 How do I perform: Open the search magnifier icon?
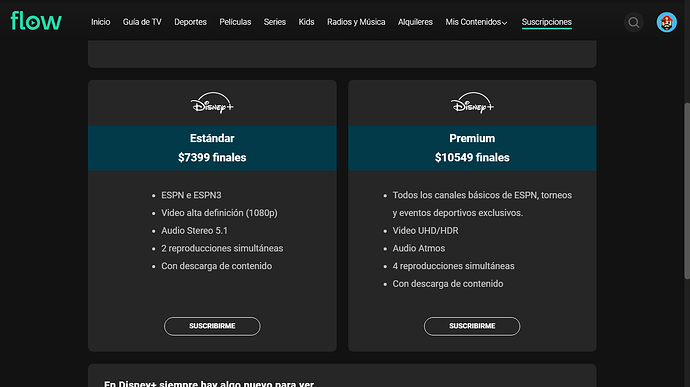(634, 22)
